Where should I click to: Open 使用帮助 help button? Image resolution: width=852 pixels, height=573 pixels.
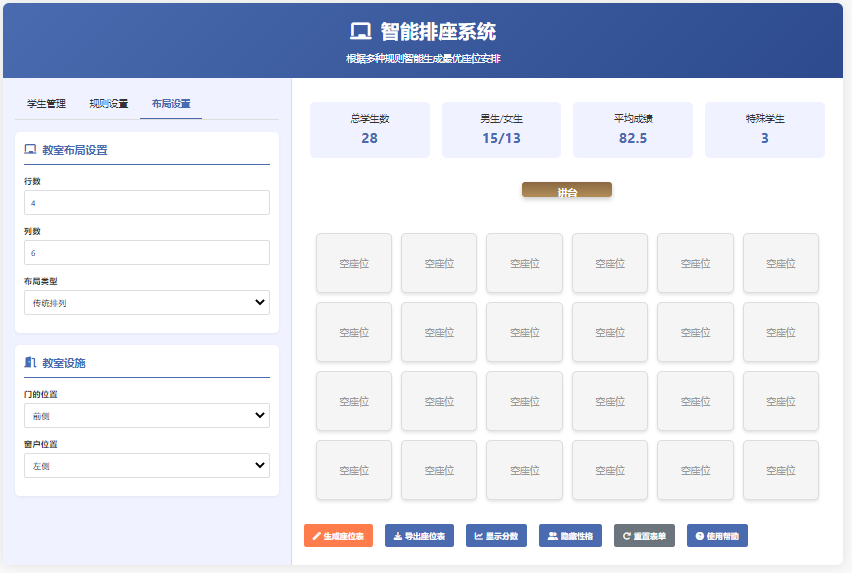(717, 536)
